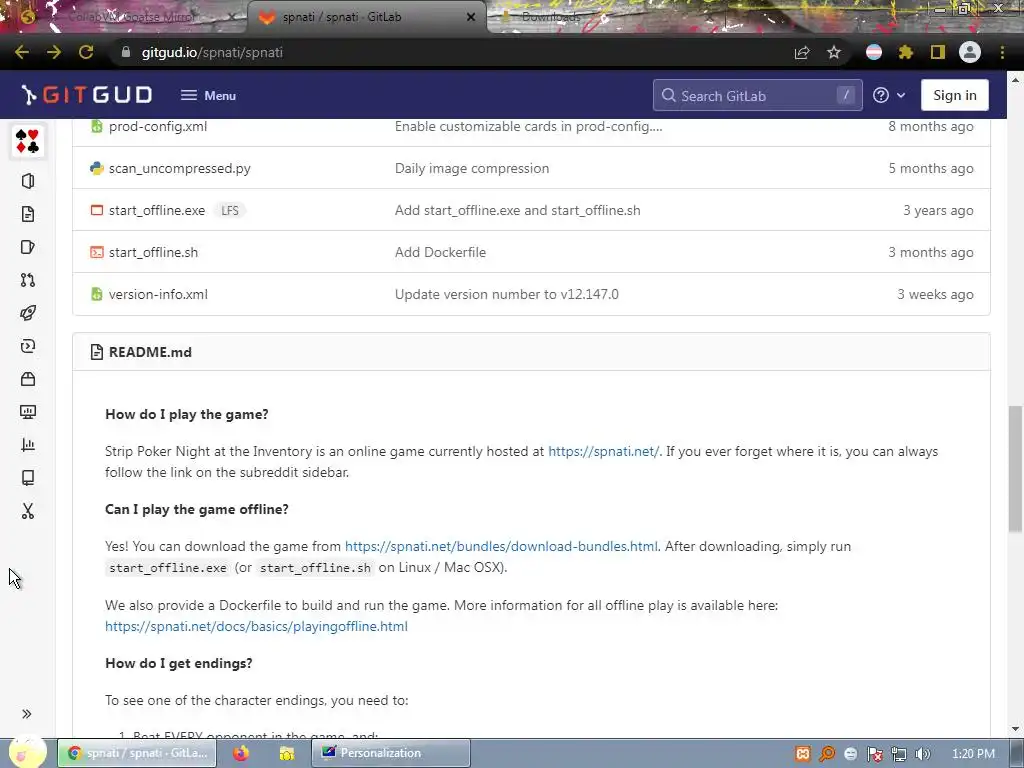Open Monitor sidebar icon
The image size is (1024, 768).
[x=27, y=411]
